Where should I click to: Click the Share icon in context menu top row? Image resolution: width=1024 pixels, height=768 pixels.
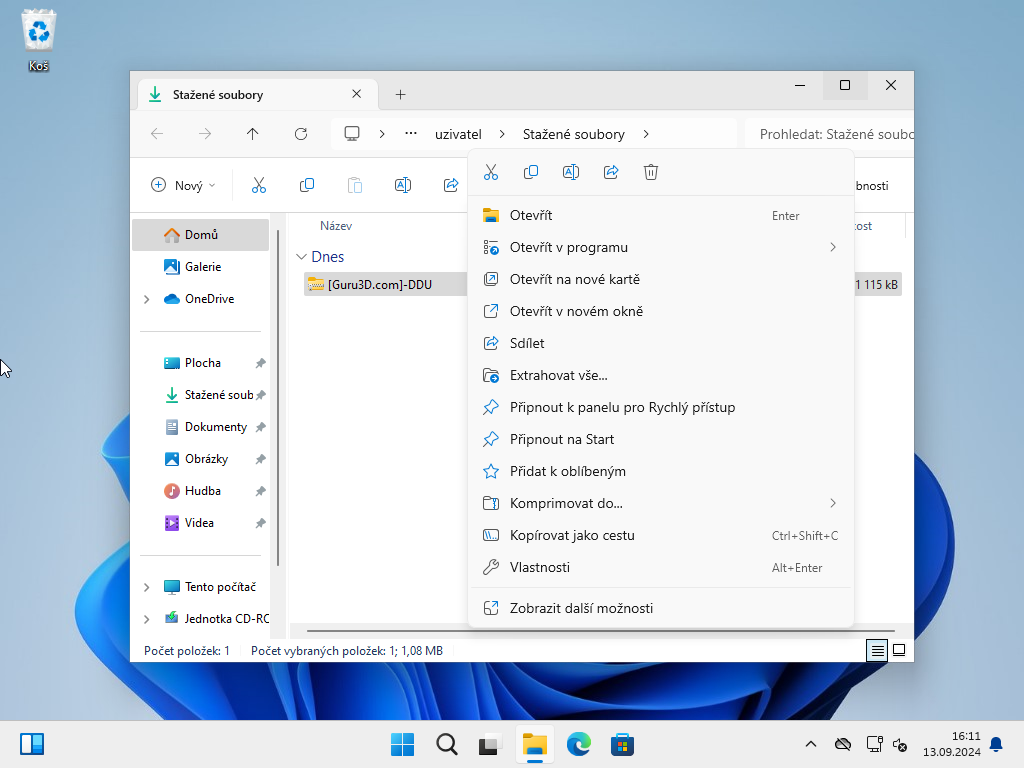(x=611, y=172)
